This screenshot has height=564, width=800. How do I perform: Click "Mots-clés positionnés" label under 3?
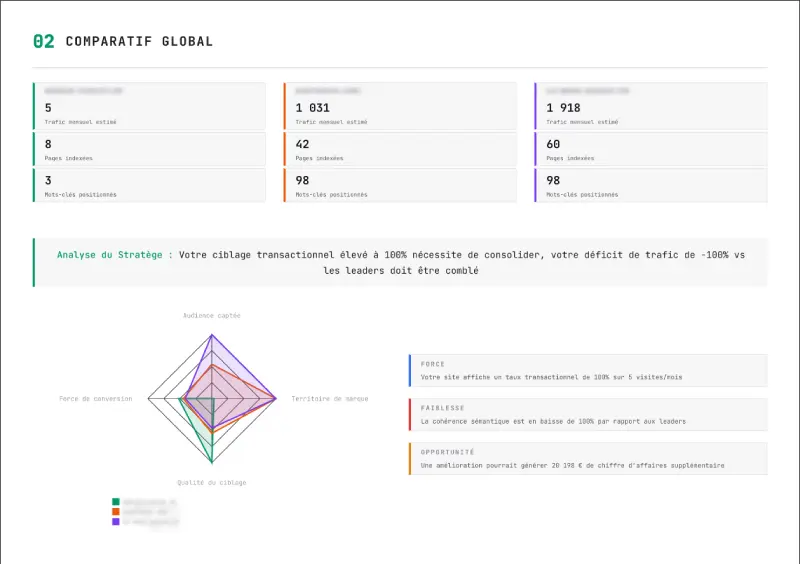click(x=81, y=194)
